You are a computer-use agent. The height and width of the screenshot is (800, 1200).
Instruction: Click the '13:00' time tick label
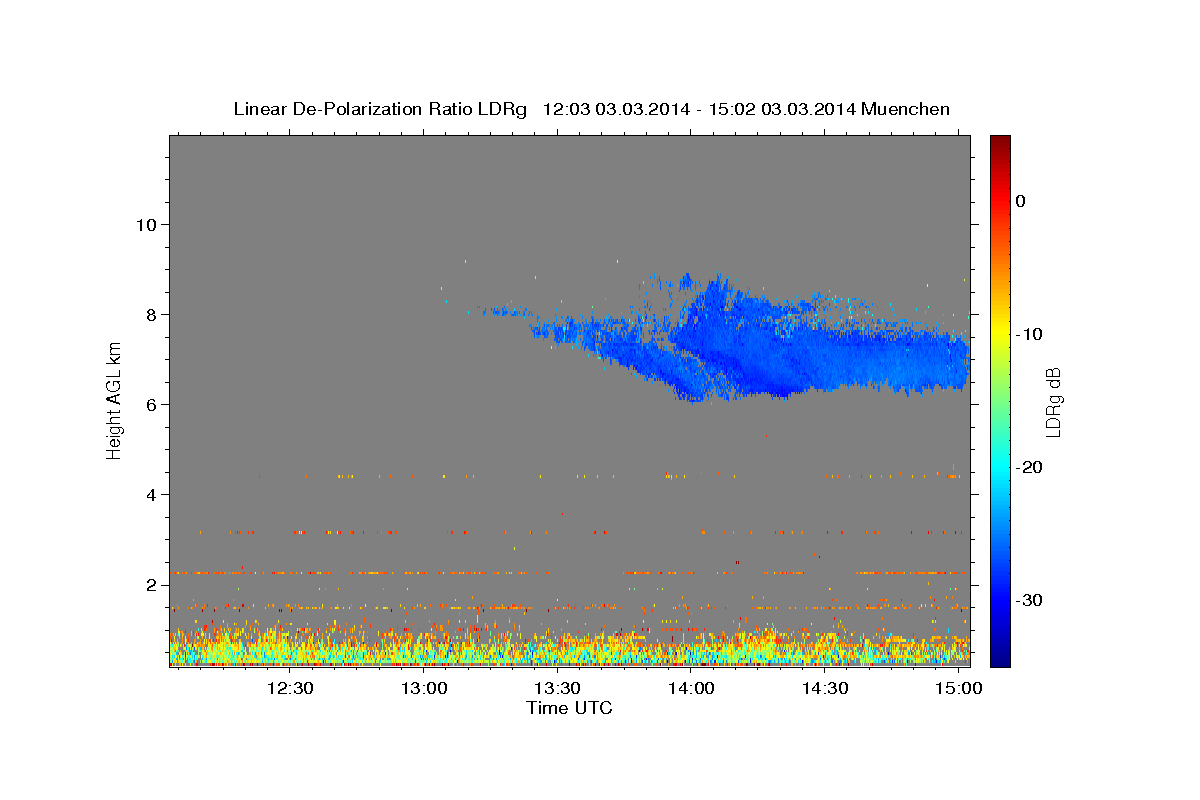click(424, 689)
